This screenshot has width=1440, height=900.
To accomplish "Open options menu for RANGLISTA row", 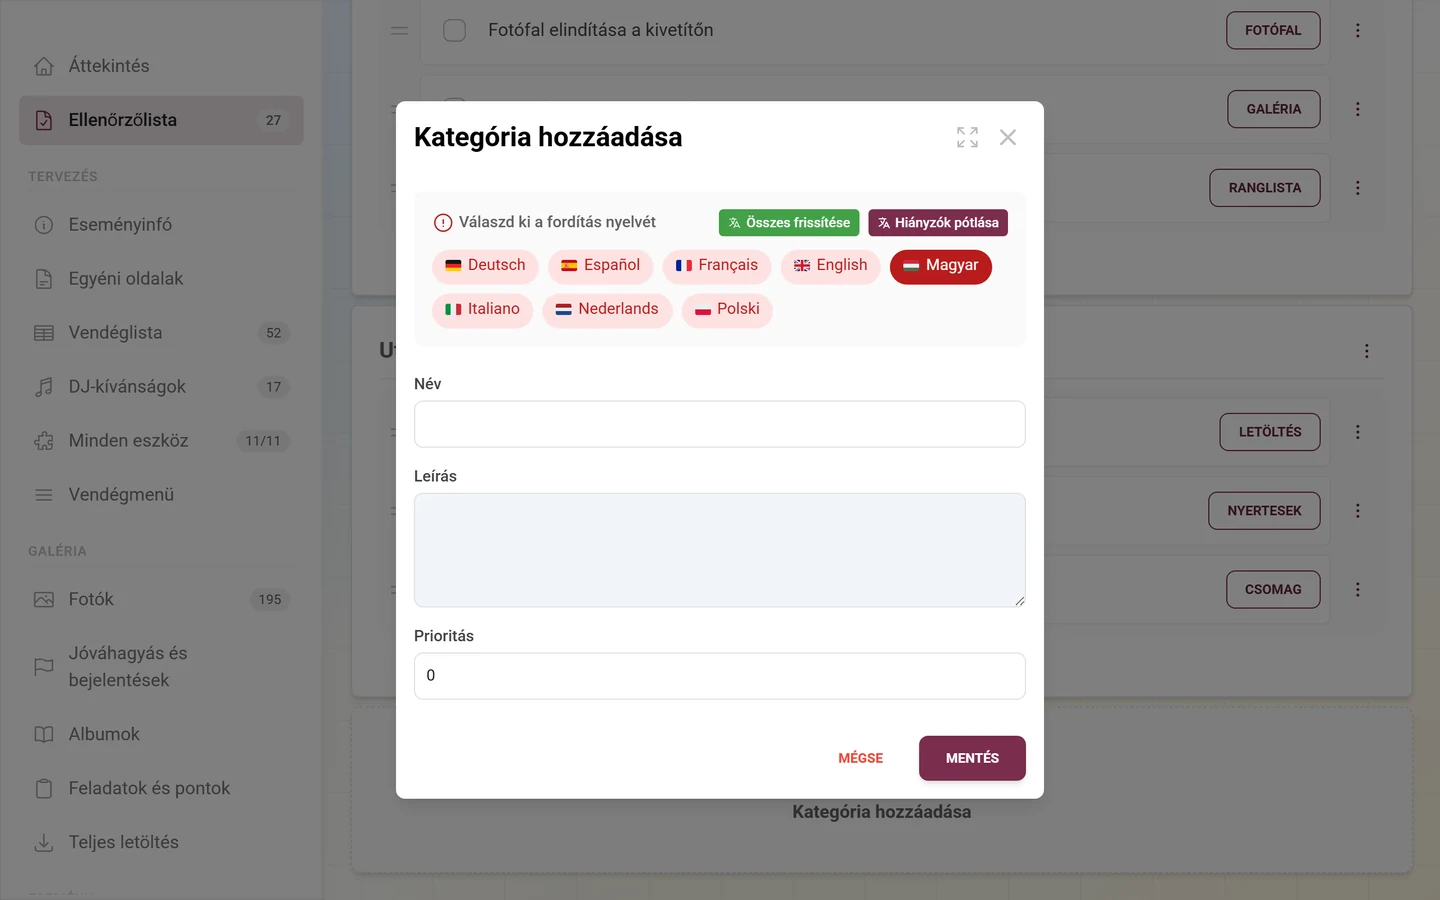I will click(1358, 188).
